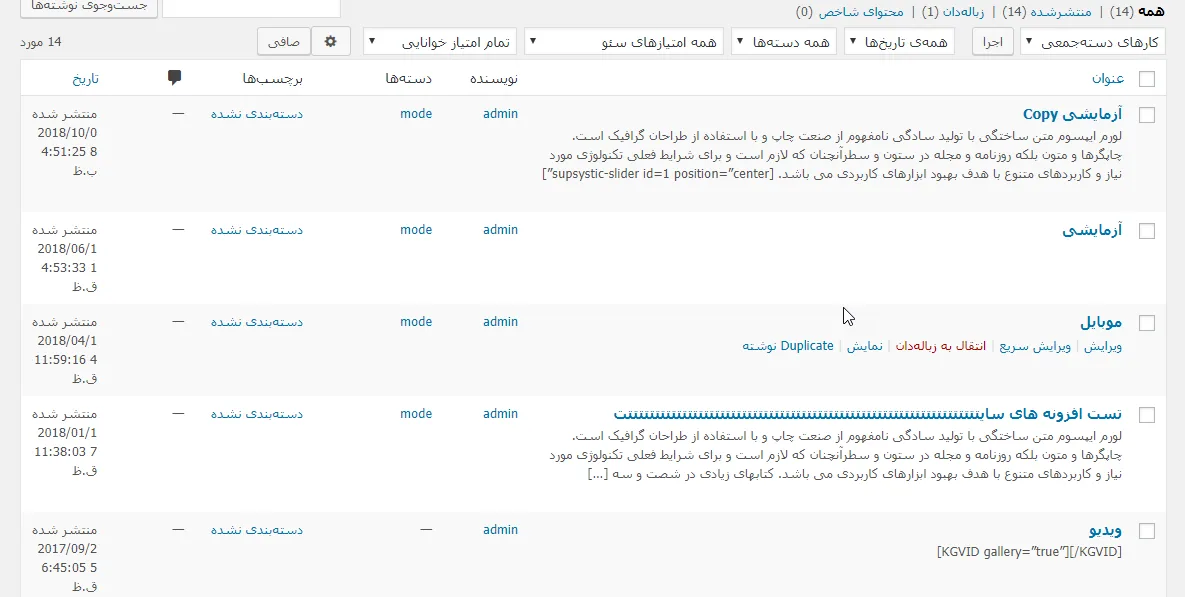Click [KGVID gallery="true"] shortcode text
Viewport: 1185px width, 597px height.
pos(1029,552)
